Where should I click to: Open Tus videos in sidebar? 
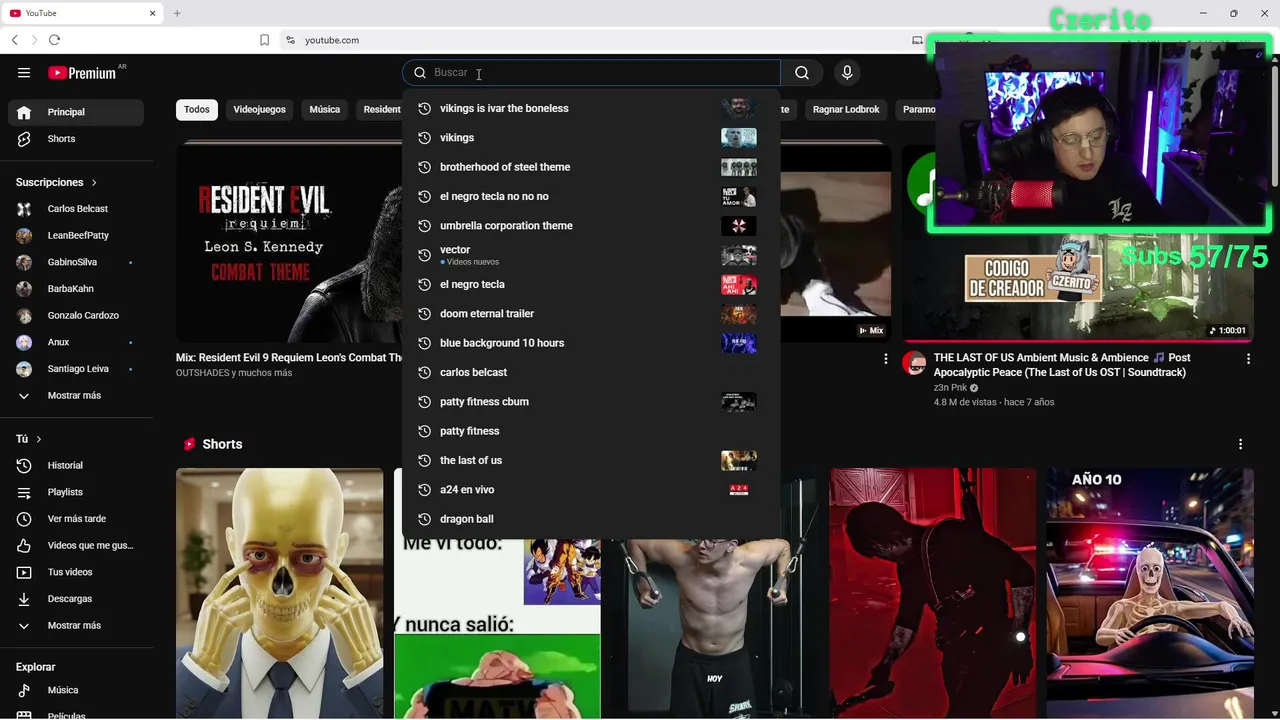(76, 572)
